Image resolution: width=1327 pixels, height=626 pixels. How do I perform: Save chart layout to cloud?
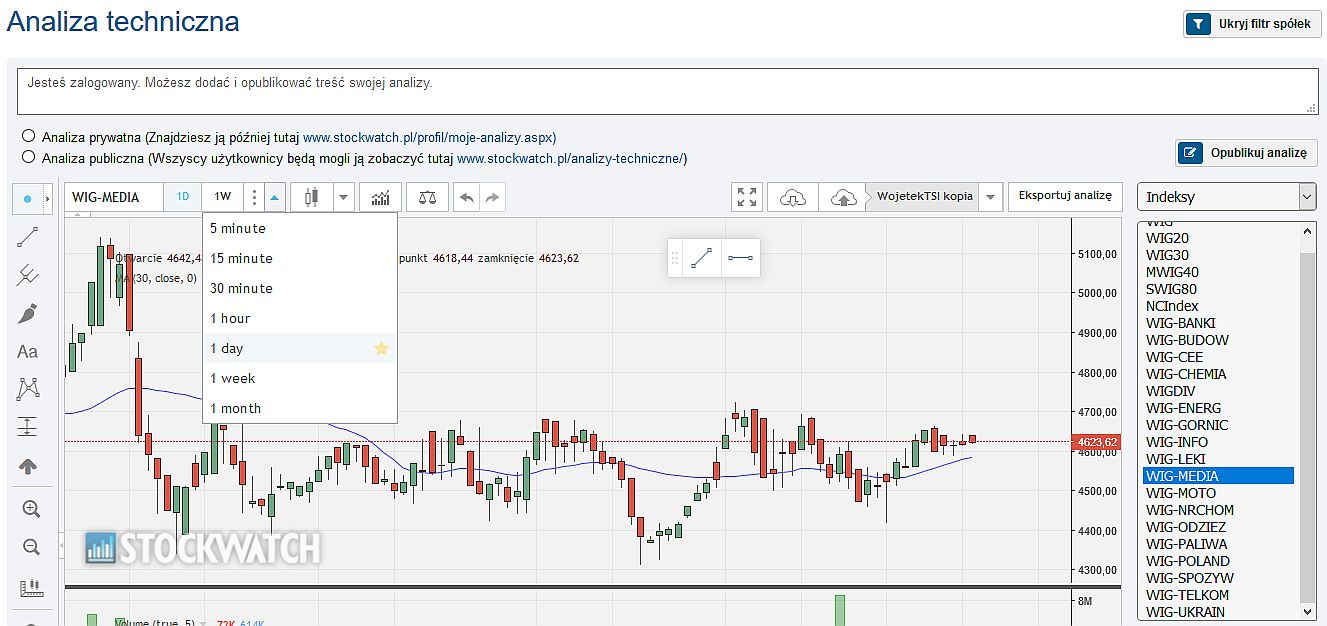(x=844, y=197)
